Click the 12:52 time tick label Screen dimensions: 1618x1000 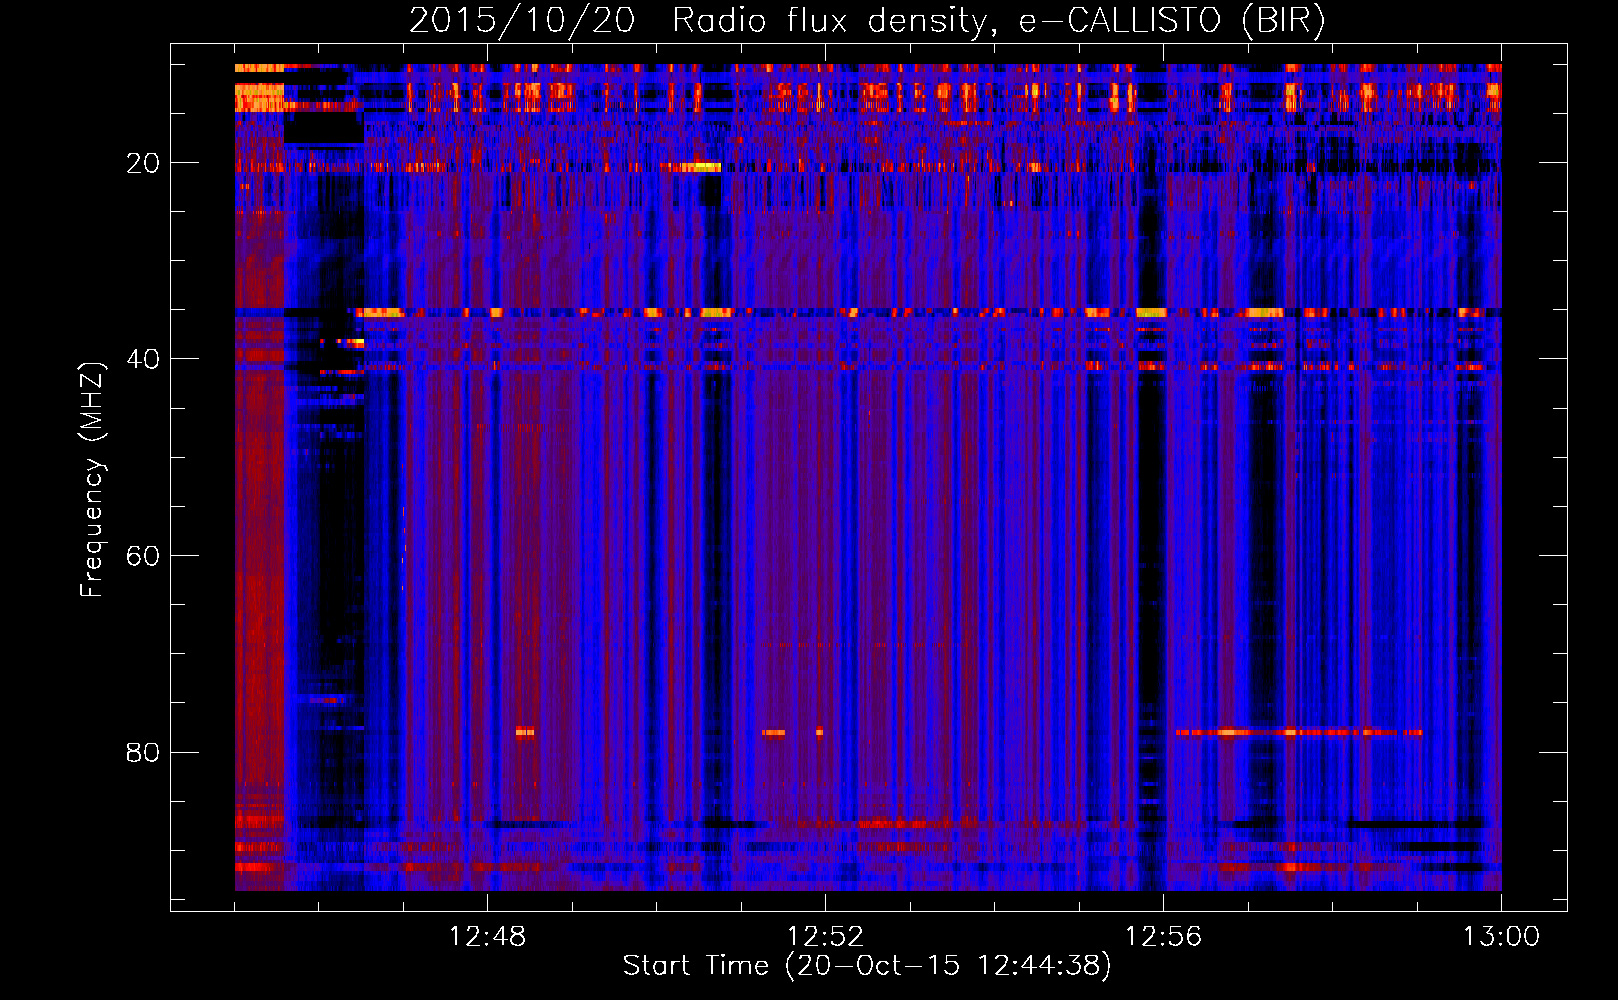tap(825, 937)
